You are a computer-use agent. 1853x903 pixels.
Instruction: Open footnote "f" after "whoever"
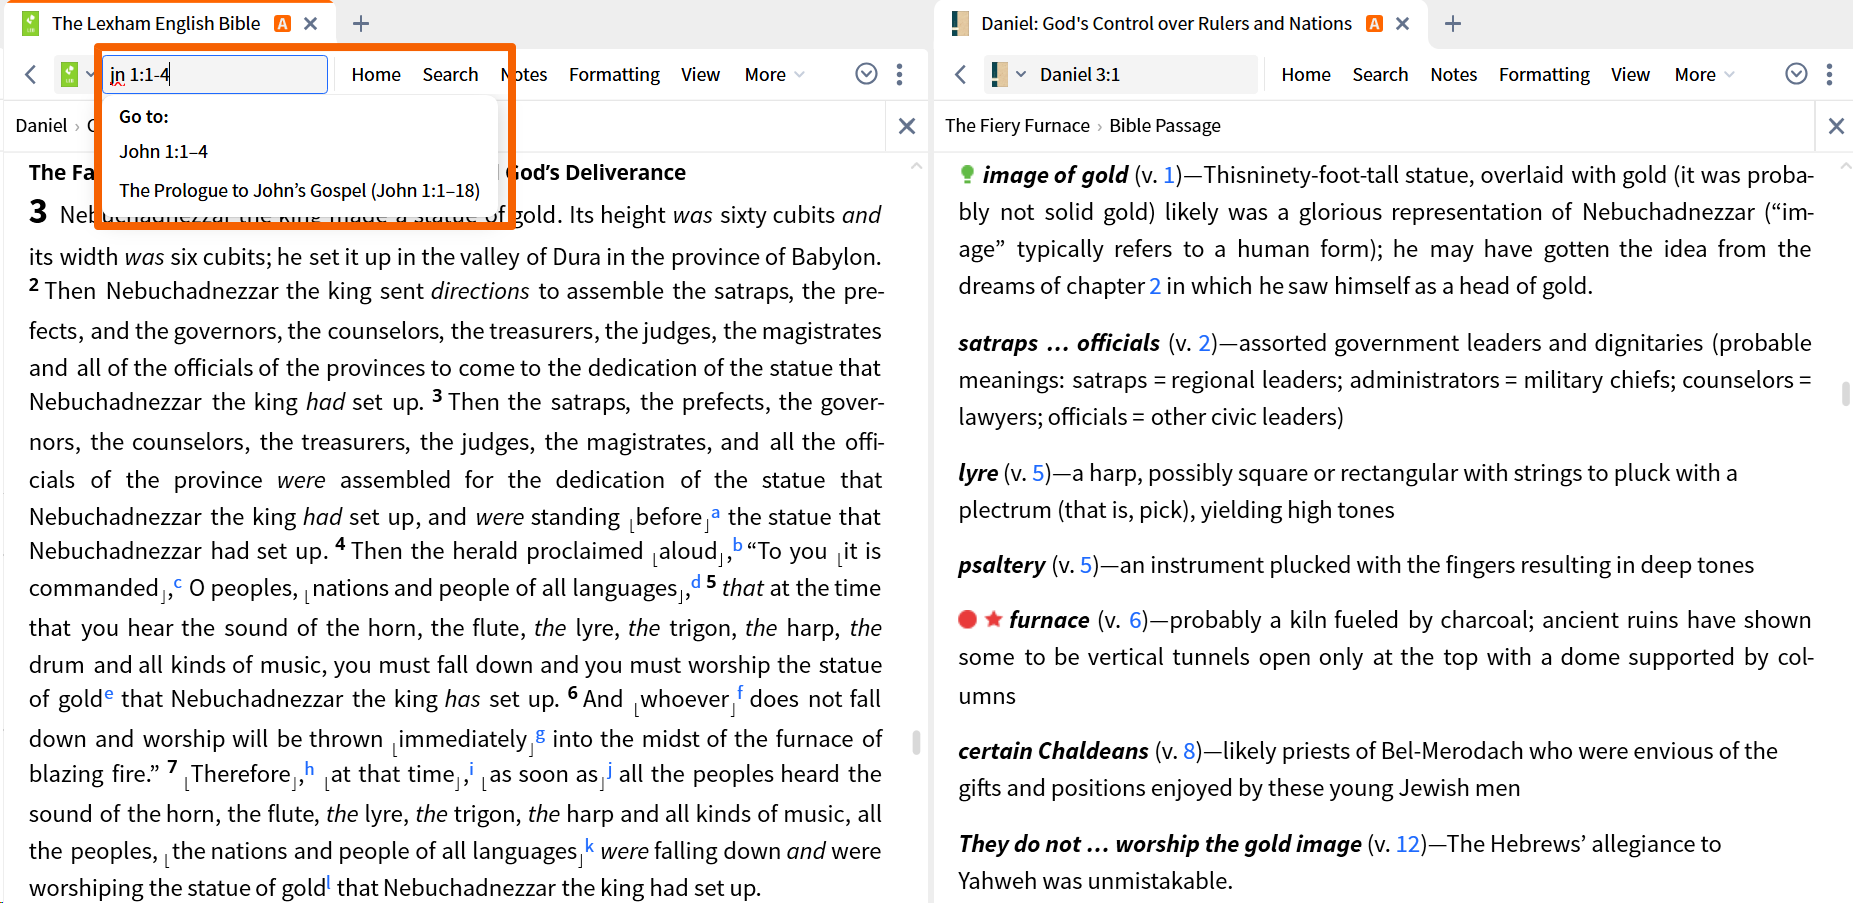(x=740, y=692)
